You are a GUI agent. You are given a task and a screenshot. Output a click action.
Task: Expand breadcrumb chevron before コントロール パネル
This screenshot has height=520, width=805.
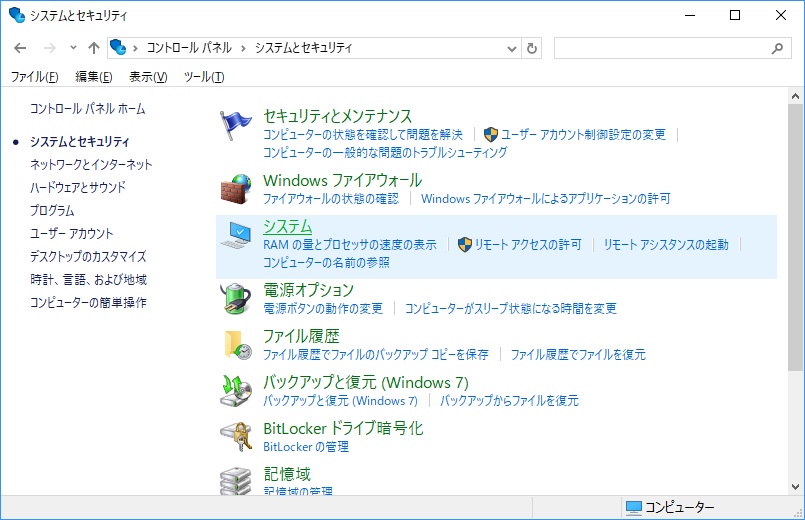[136, 48]
